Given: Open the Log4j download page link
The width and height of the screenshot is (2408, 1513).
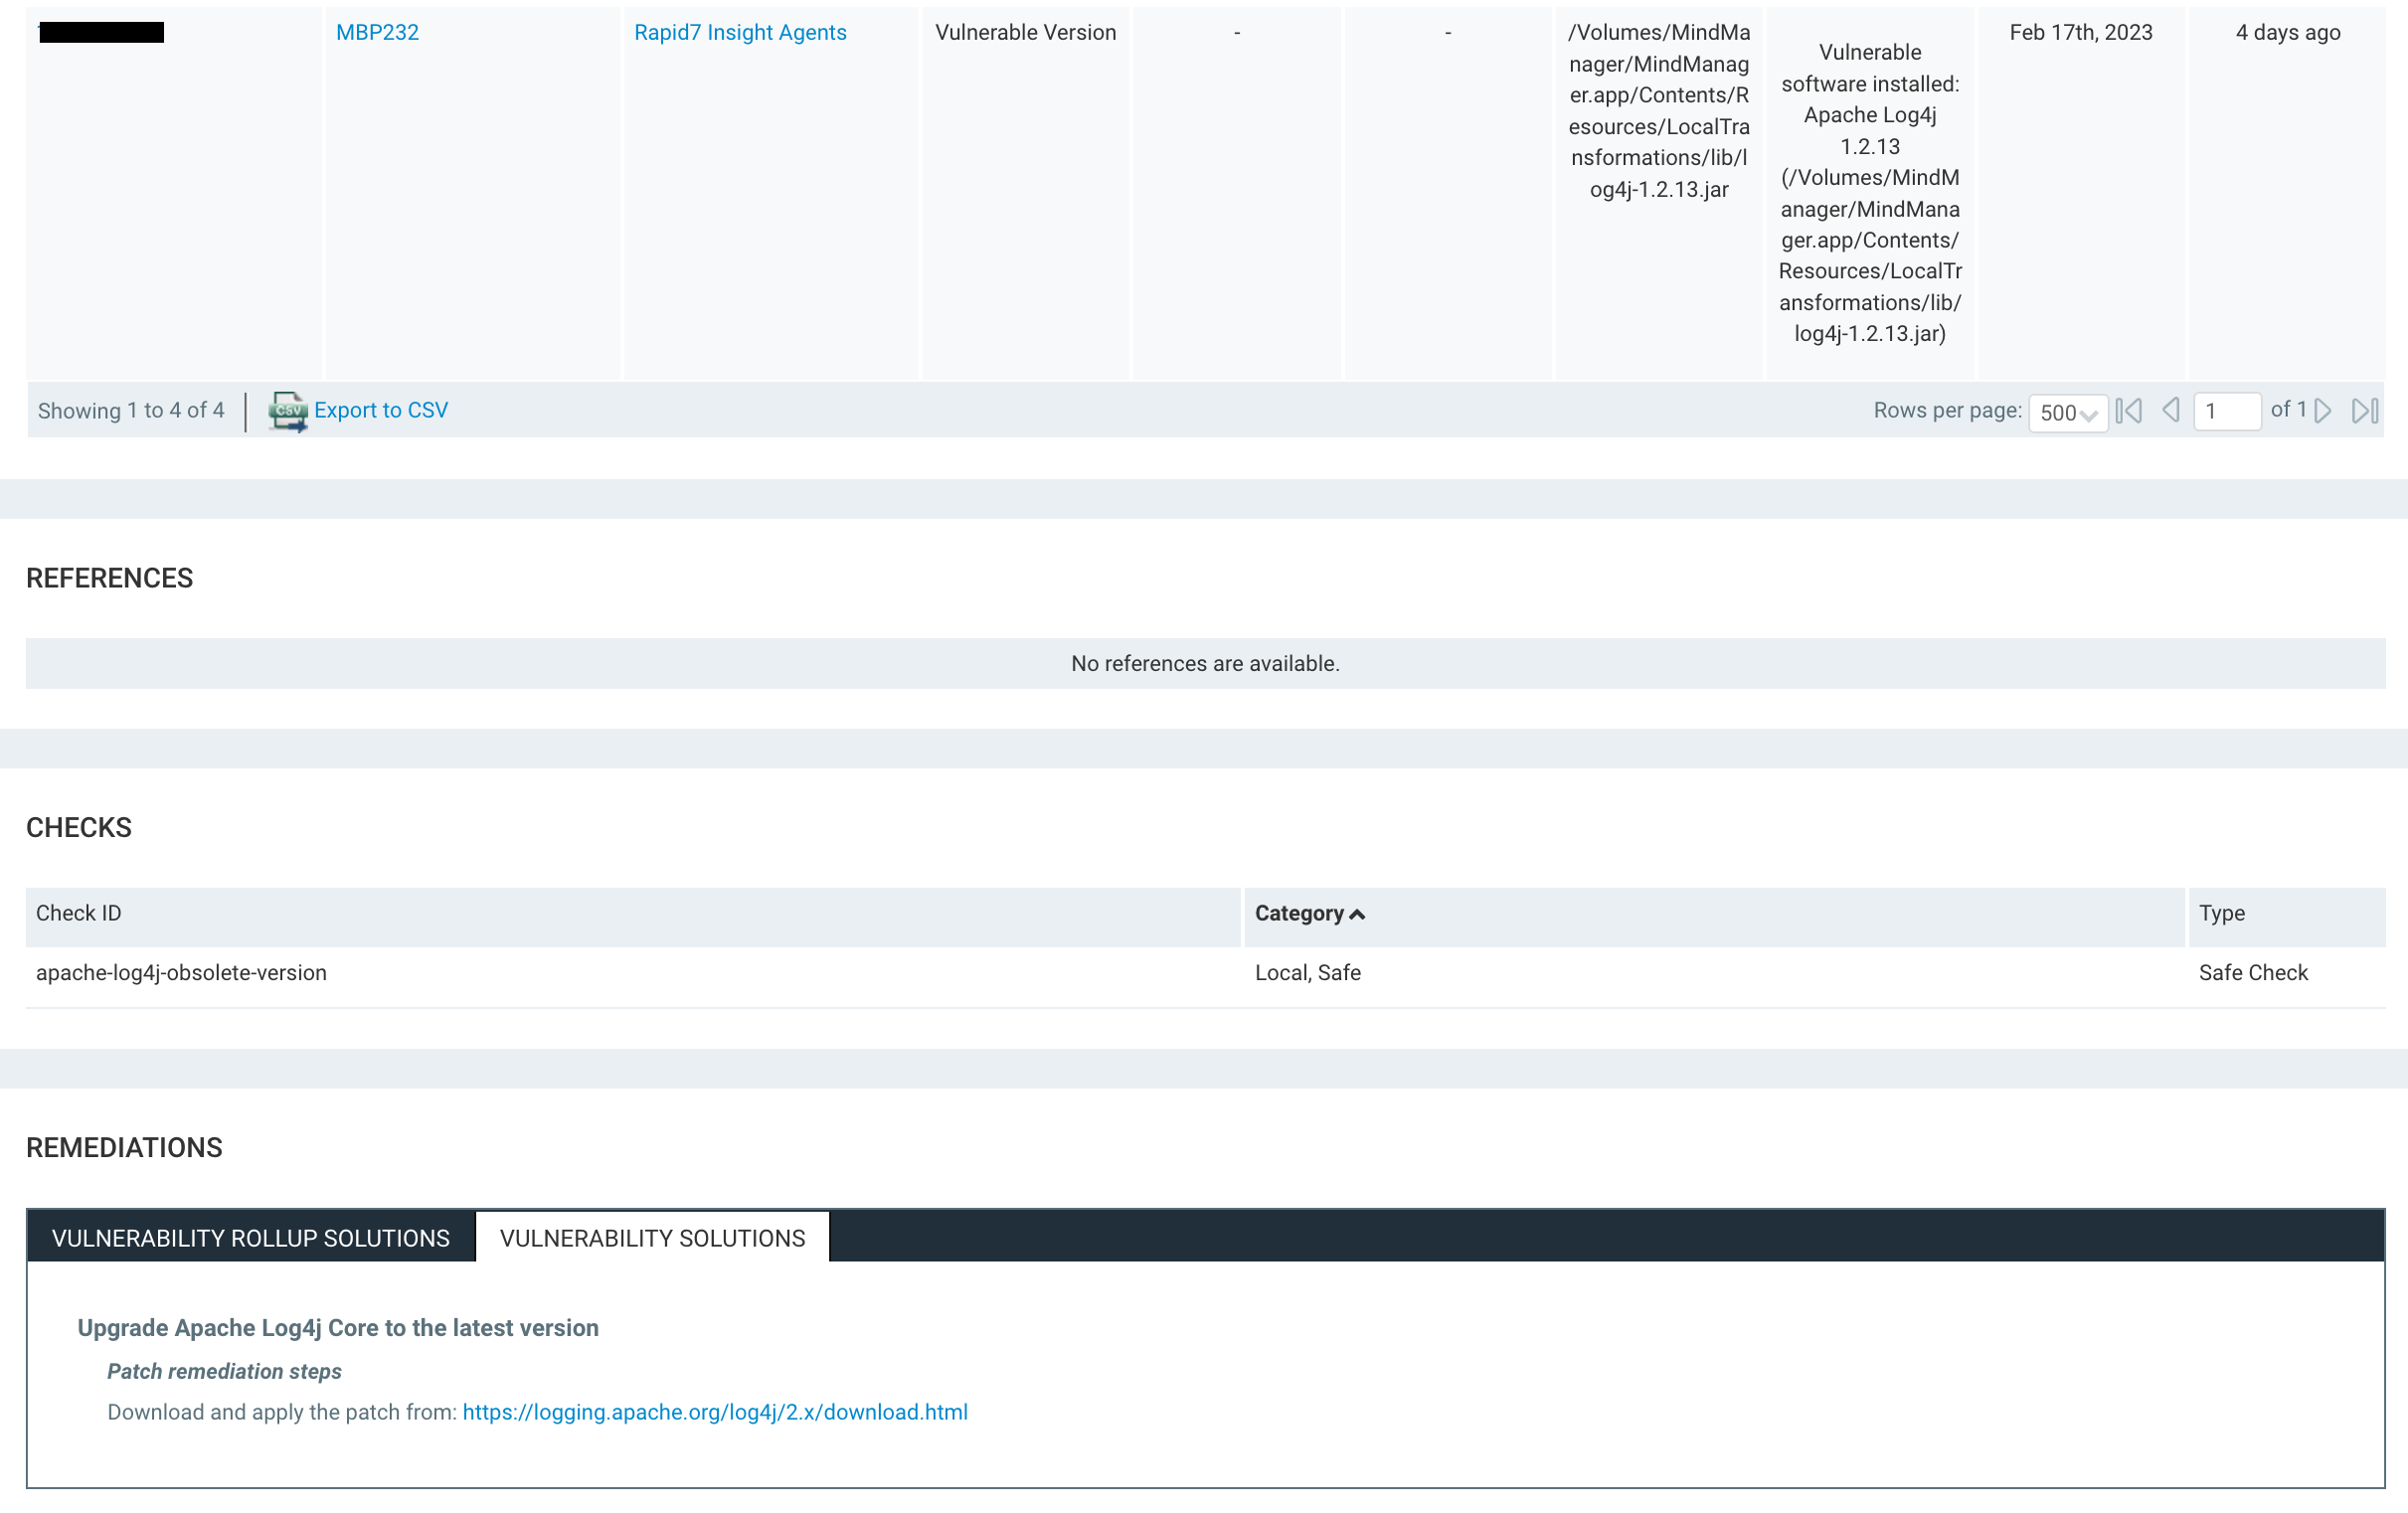Looking at the screenshot, I should coord(715,1412).
